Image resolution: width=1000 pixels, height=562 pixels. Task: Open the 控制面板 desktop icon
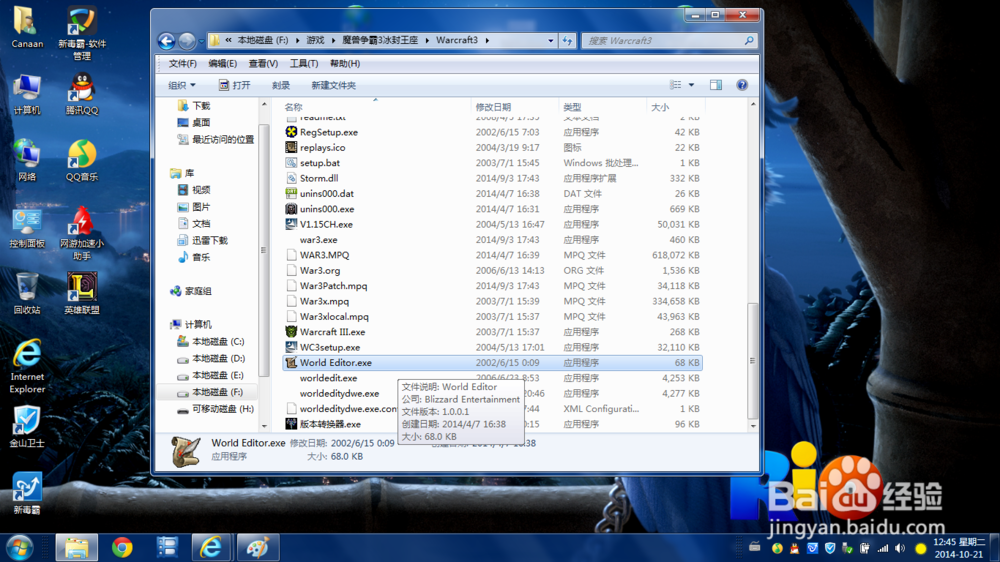click(x=27, y=227)
